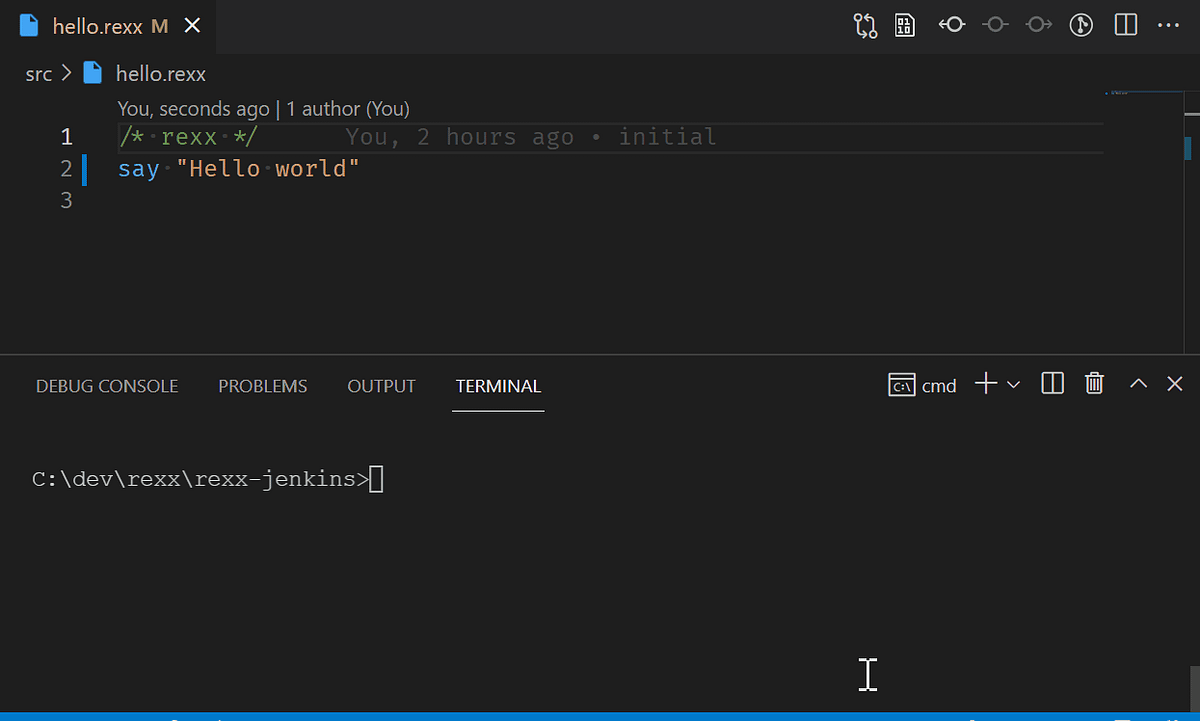The height and width of the screenshot is (721, 1200).
Task: Click the open-file icon in editor toolbar
Action: coord(905,25)
